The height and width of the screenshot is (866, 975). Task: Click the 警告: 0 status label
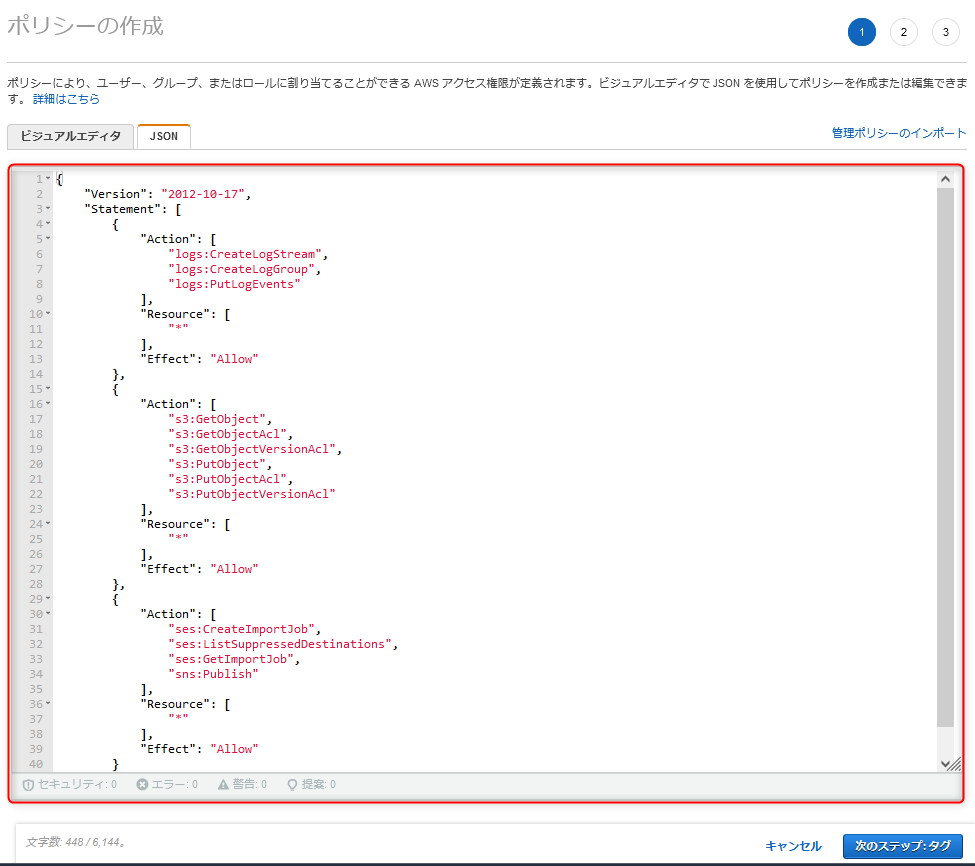249,785
